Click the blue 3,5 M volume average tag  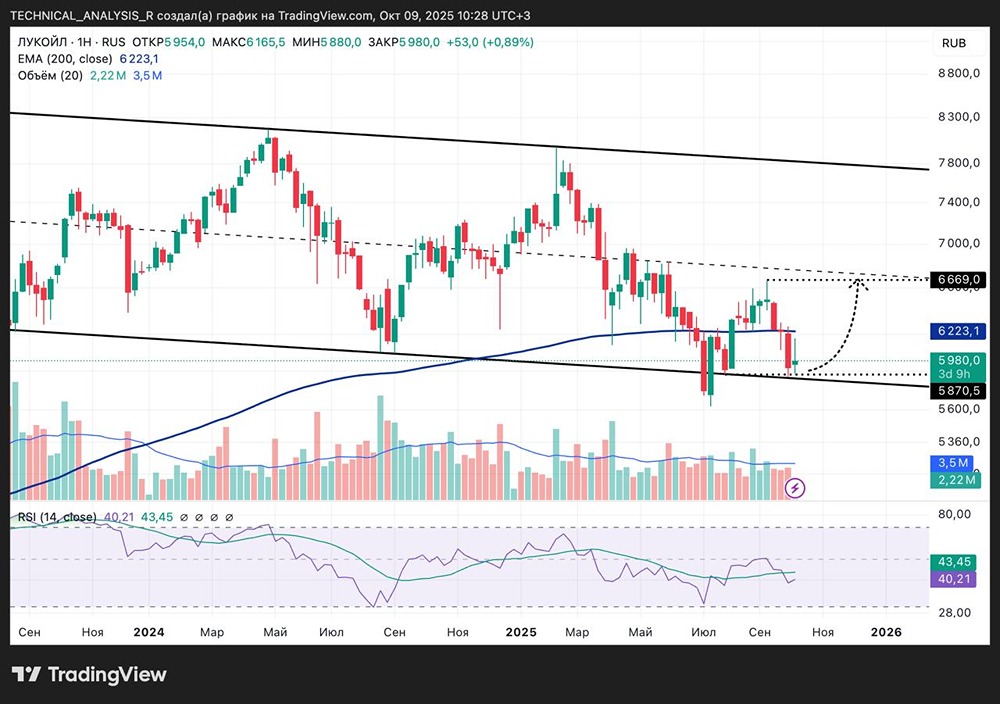tap(957, 463)
